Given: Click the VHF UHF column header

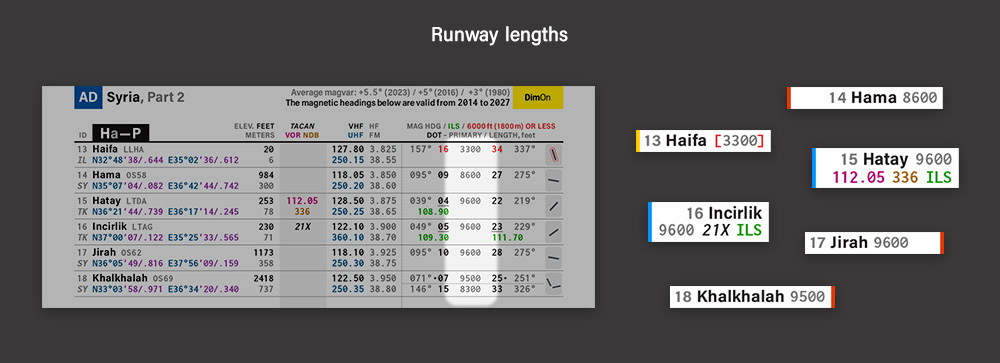Looking at the screenshot, I should (356, 131).
